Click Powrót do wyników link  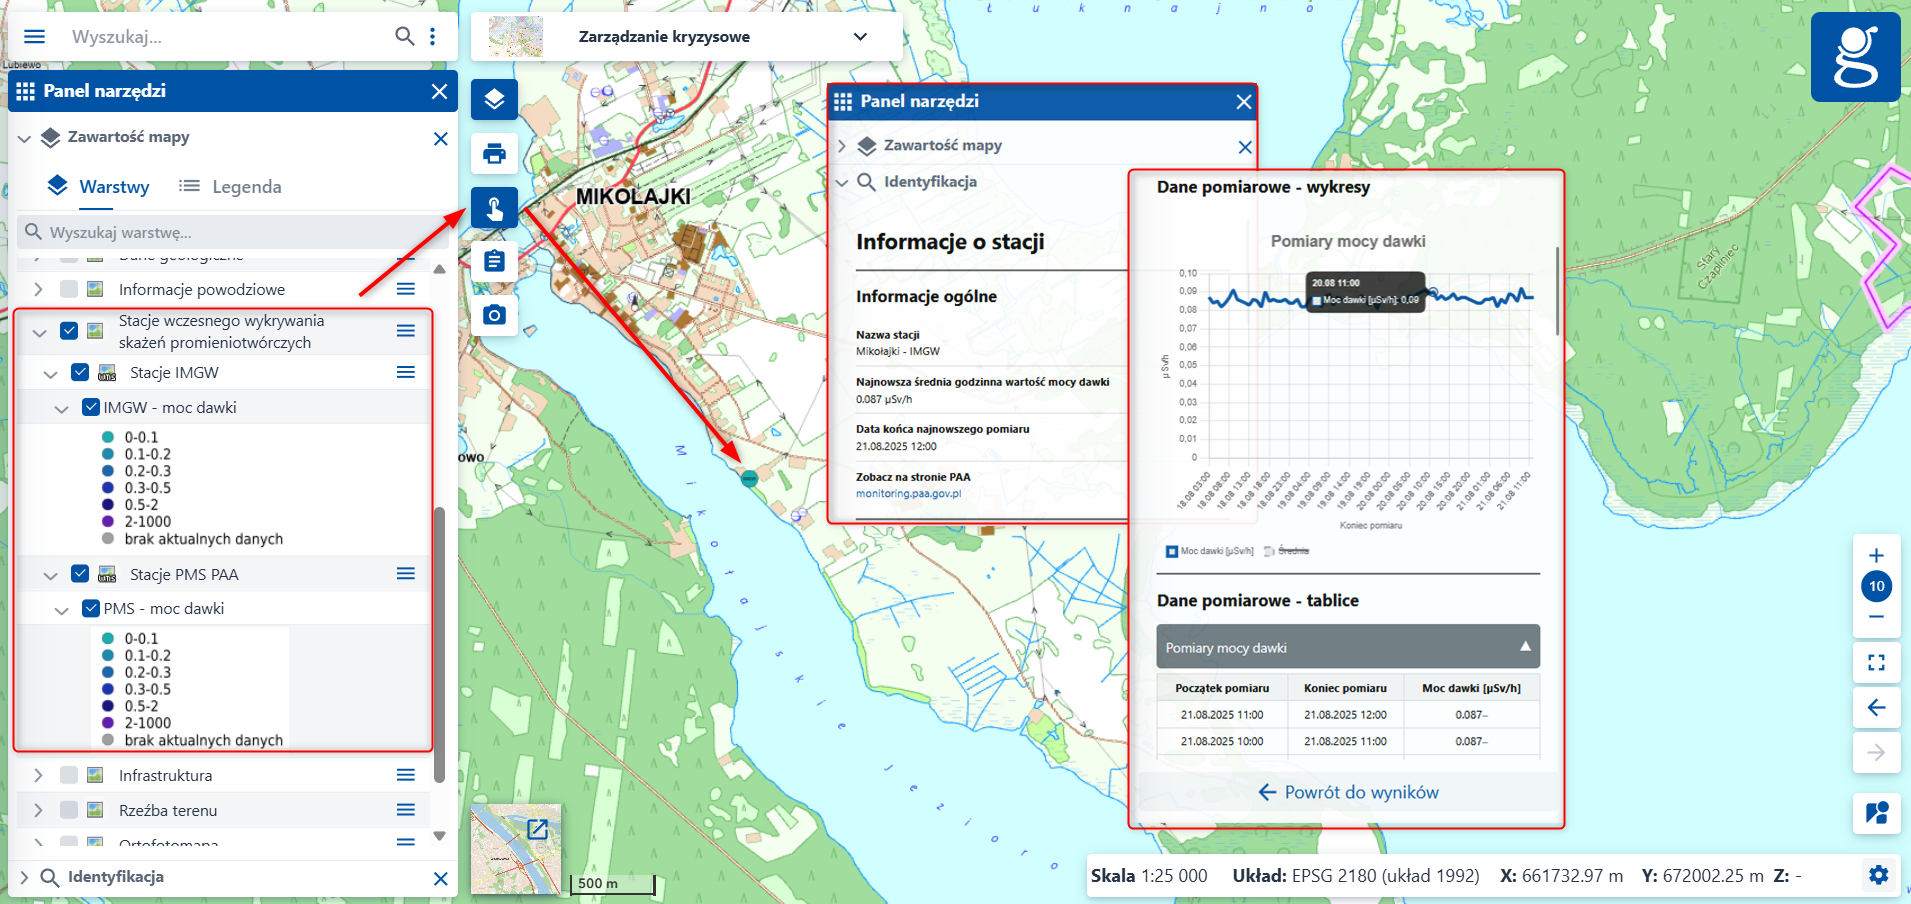1348,792
